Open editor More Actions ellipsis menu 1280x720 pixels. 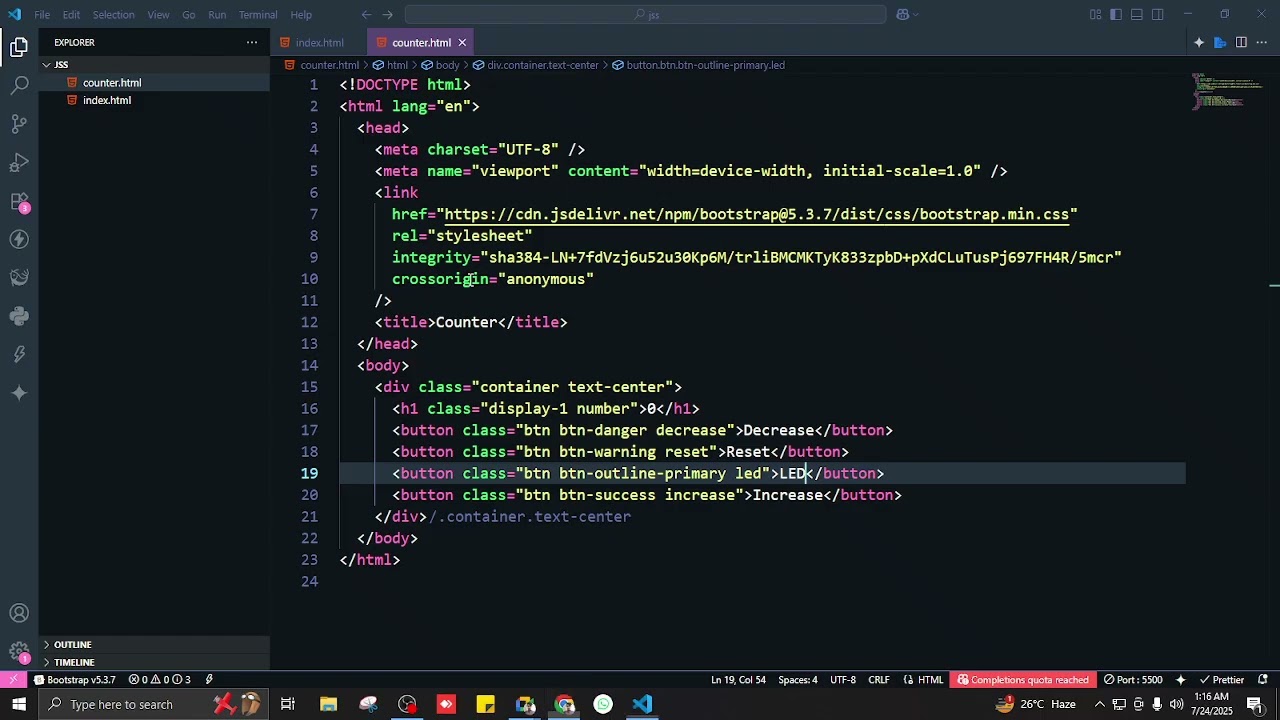(x=1262, y=42)
